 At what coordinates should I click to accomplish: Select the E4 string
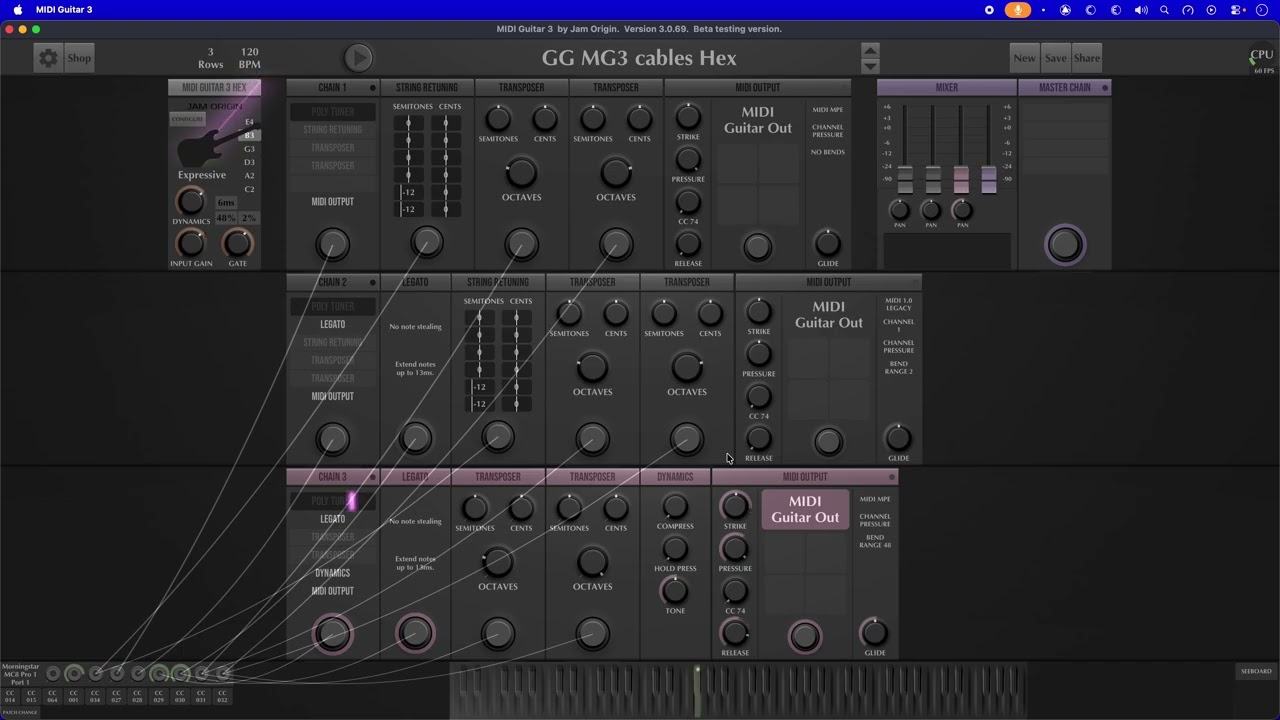pos(250,122)
